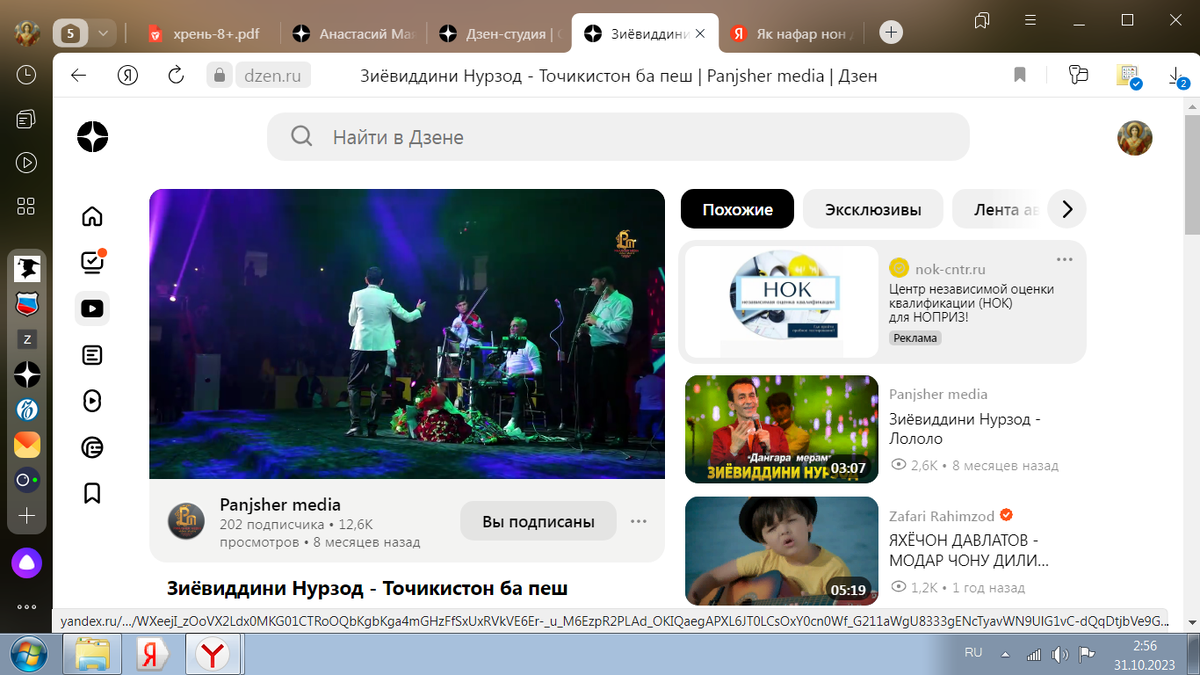Select the Похожие tab

pyautogui.click(x=737, y=209)
